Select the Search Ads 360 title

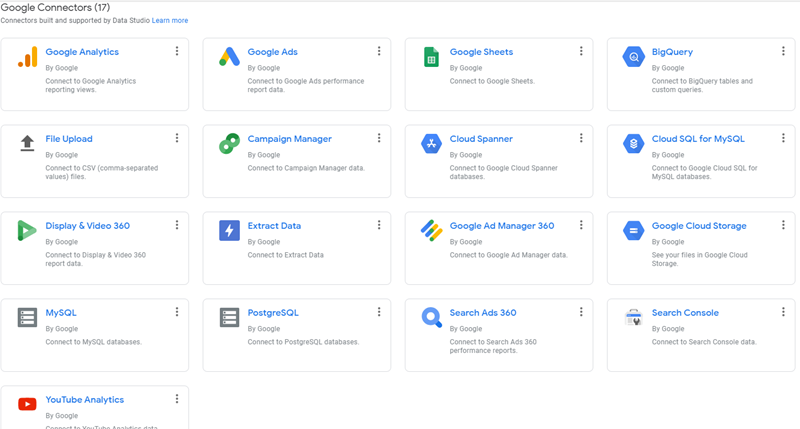click(483, 313)
